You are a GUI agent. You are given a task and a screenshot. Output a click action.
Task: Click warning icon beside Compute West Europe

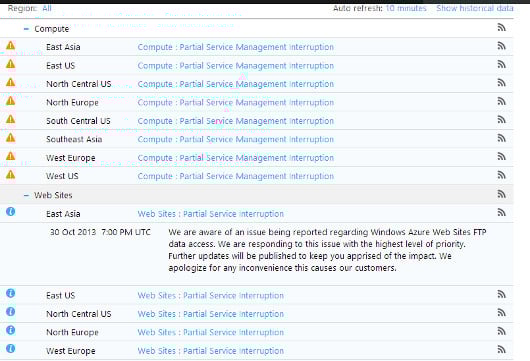pos(10,156)
